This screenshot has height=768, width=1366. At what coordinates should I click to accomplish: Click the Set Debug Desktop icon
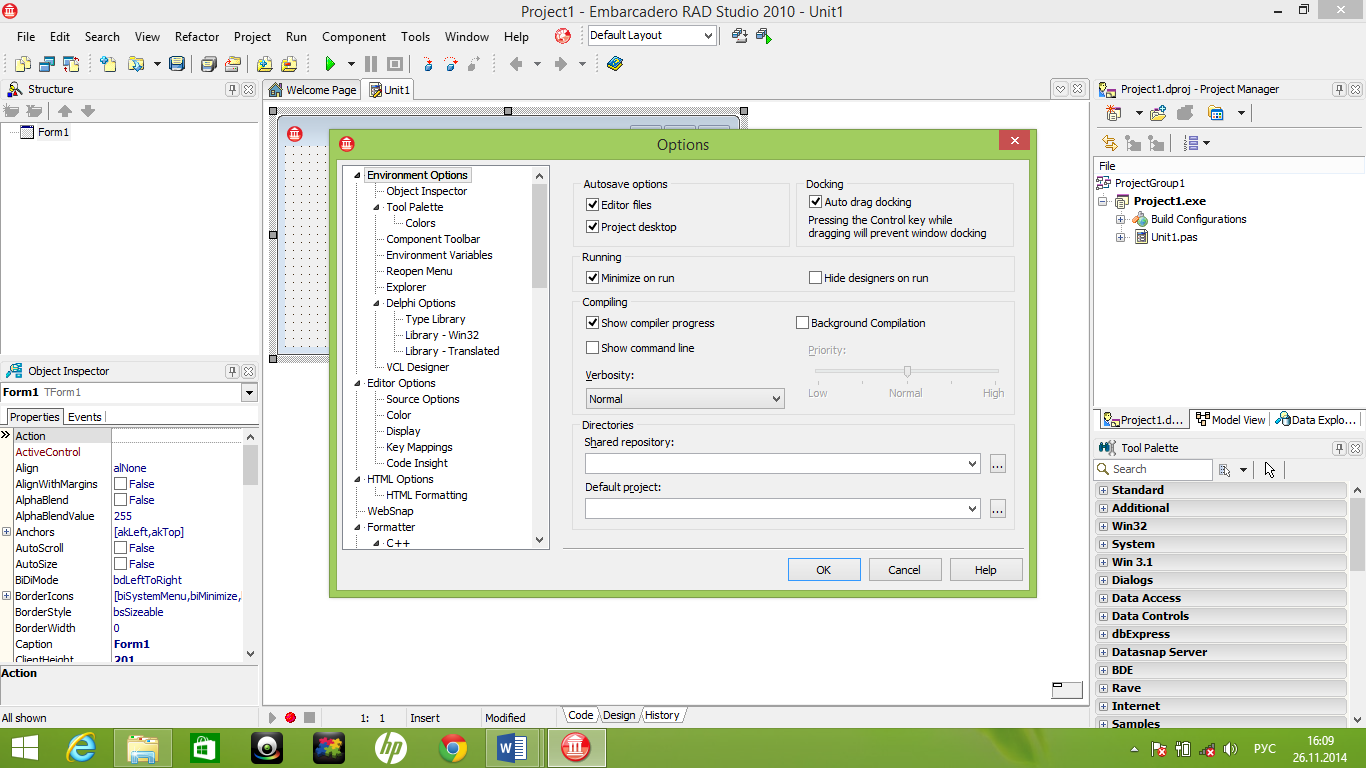764,36
